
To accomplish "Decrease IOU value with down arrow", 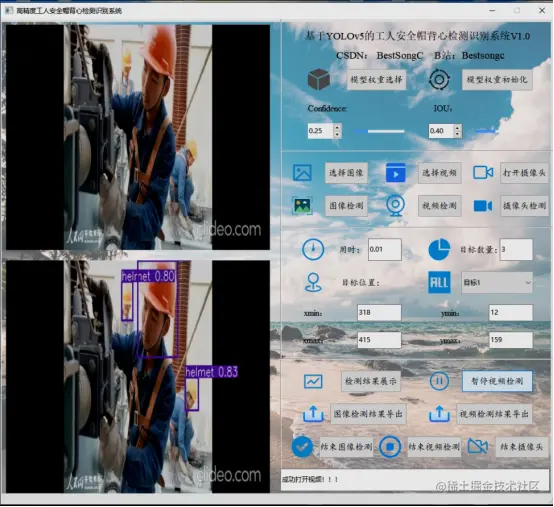I will coord(458,134).
